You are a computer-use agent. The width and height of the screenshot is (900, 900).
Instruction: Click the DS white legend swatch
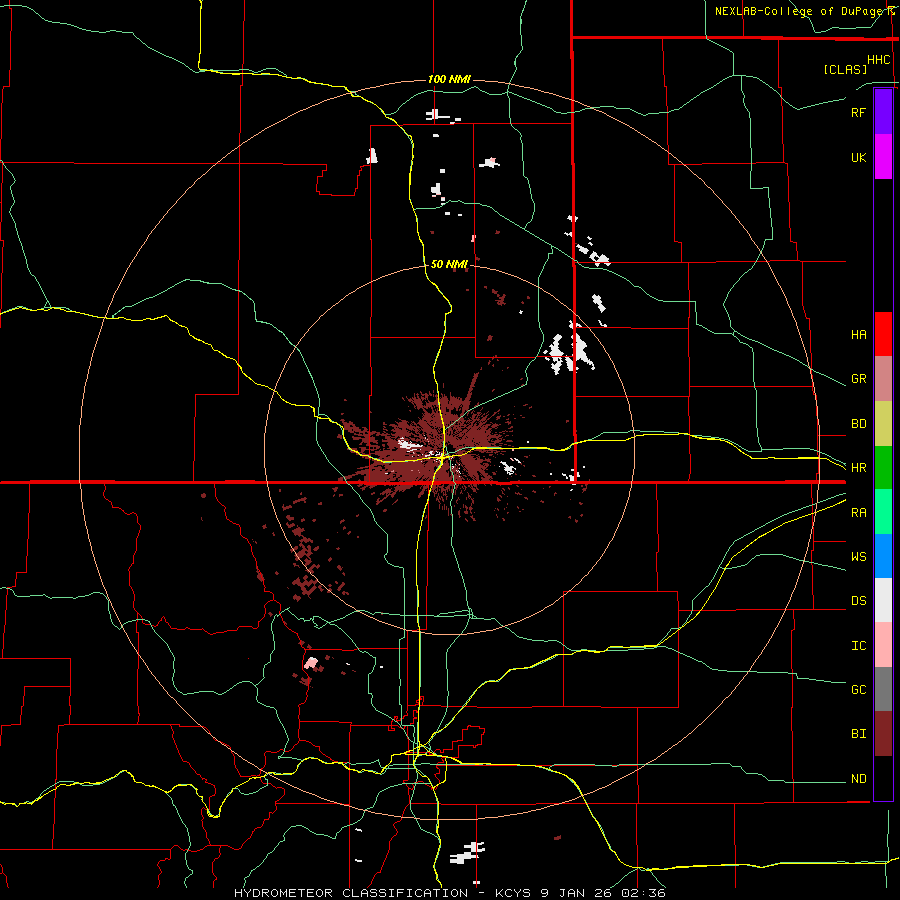(x=883, y=600)
